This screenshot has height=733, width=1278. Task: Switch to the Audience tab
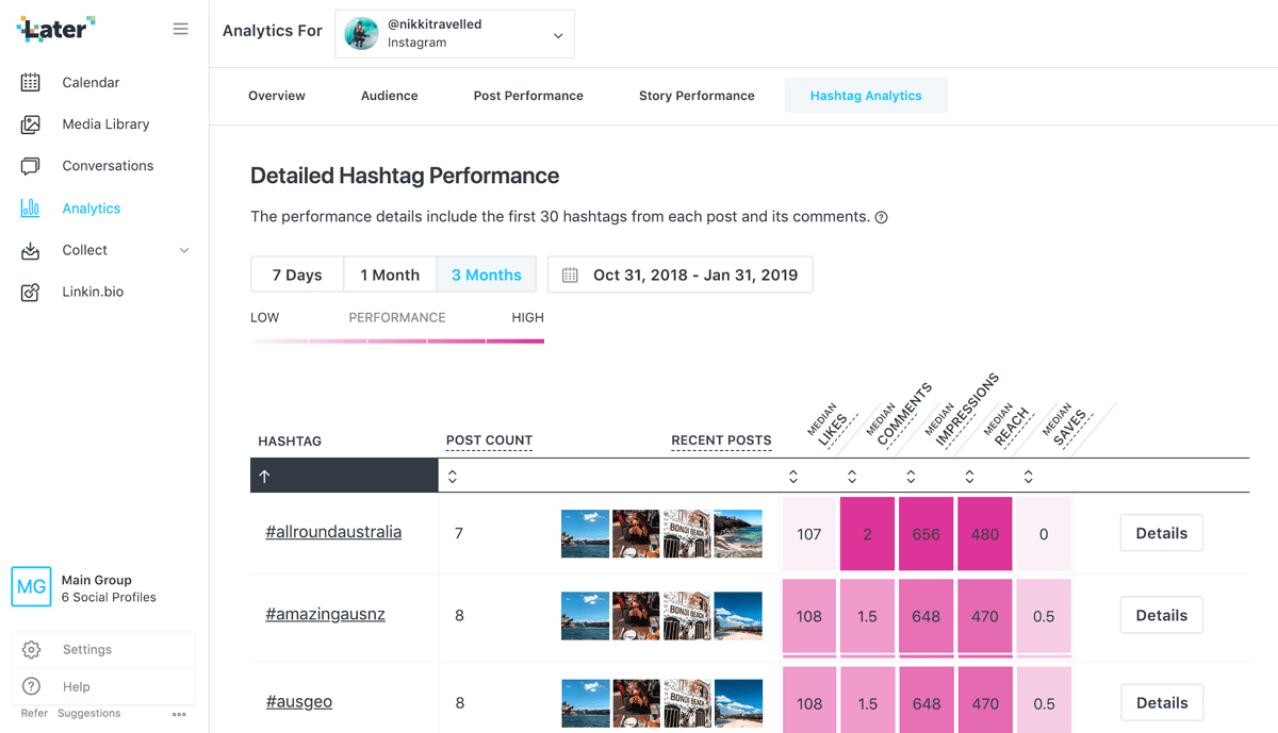[x=389, y=95]
